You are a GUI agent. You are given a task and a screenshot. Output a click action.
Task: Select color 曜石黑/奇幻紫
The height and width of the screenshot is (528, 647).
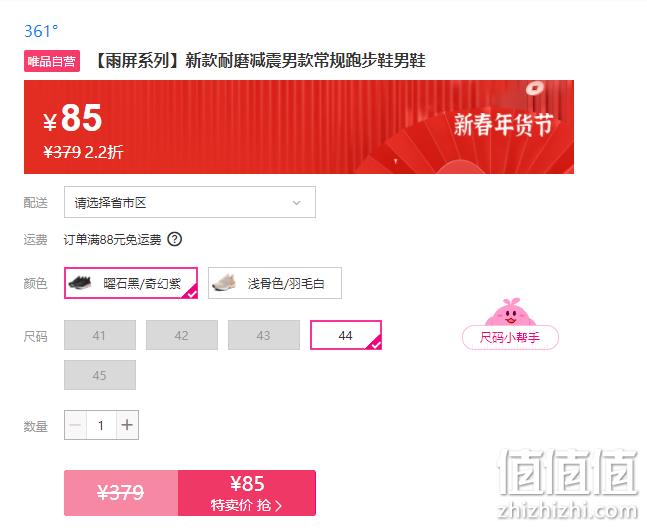(x=131, y=283)
